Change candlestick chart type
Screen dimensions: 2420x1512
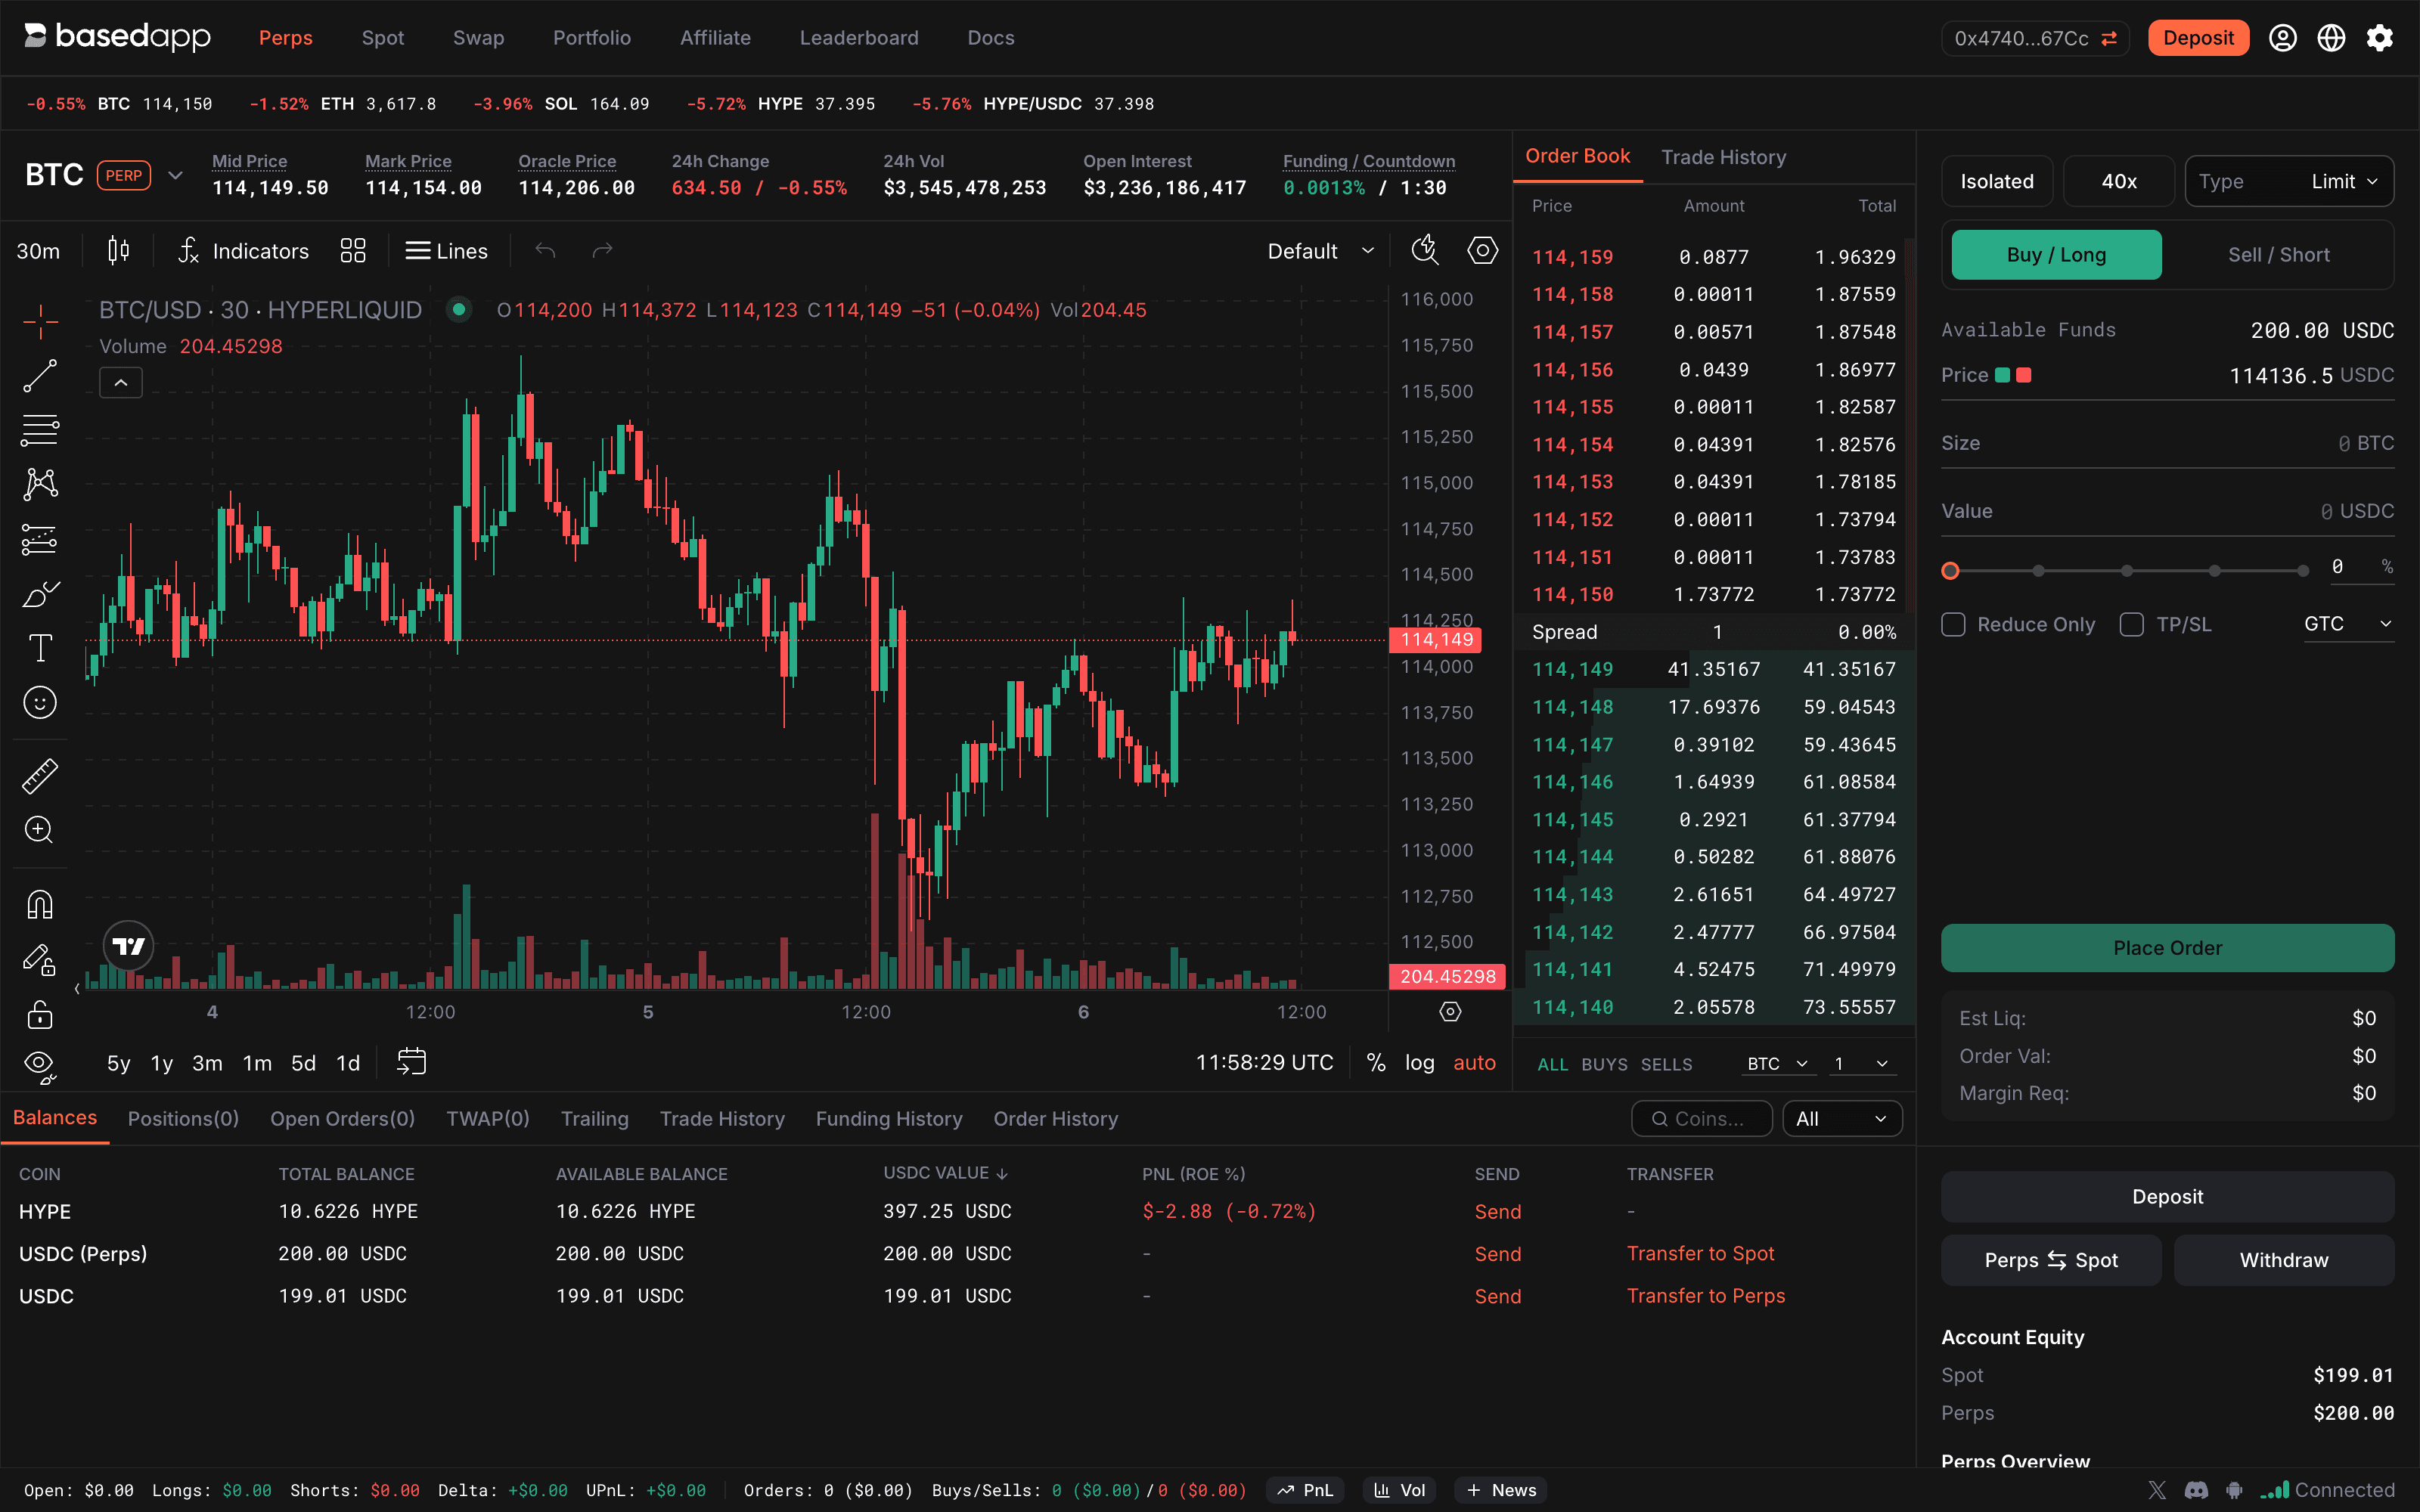tap(118, 250)
